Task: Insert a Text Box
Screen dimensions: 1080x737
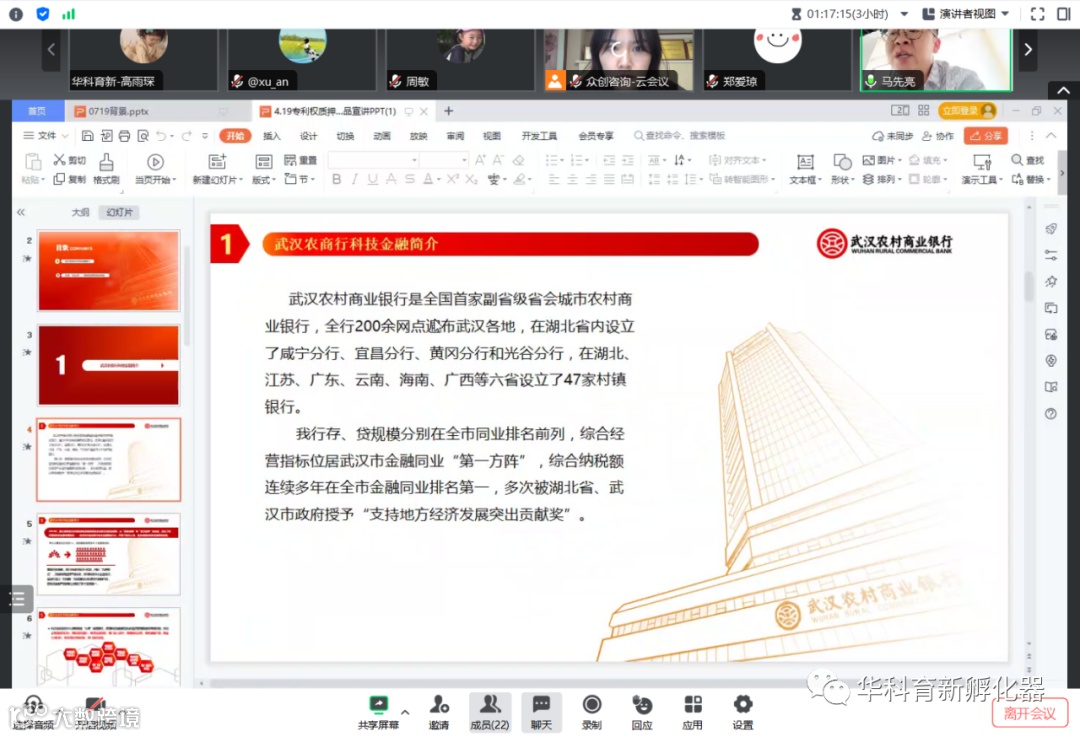Action: [x=805, y=169]
